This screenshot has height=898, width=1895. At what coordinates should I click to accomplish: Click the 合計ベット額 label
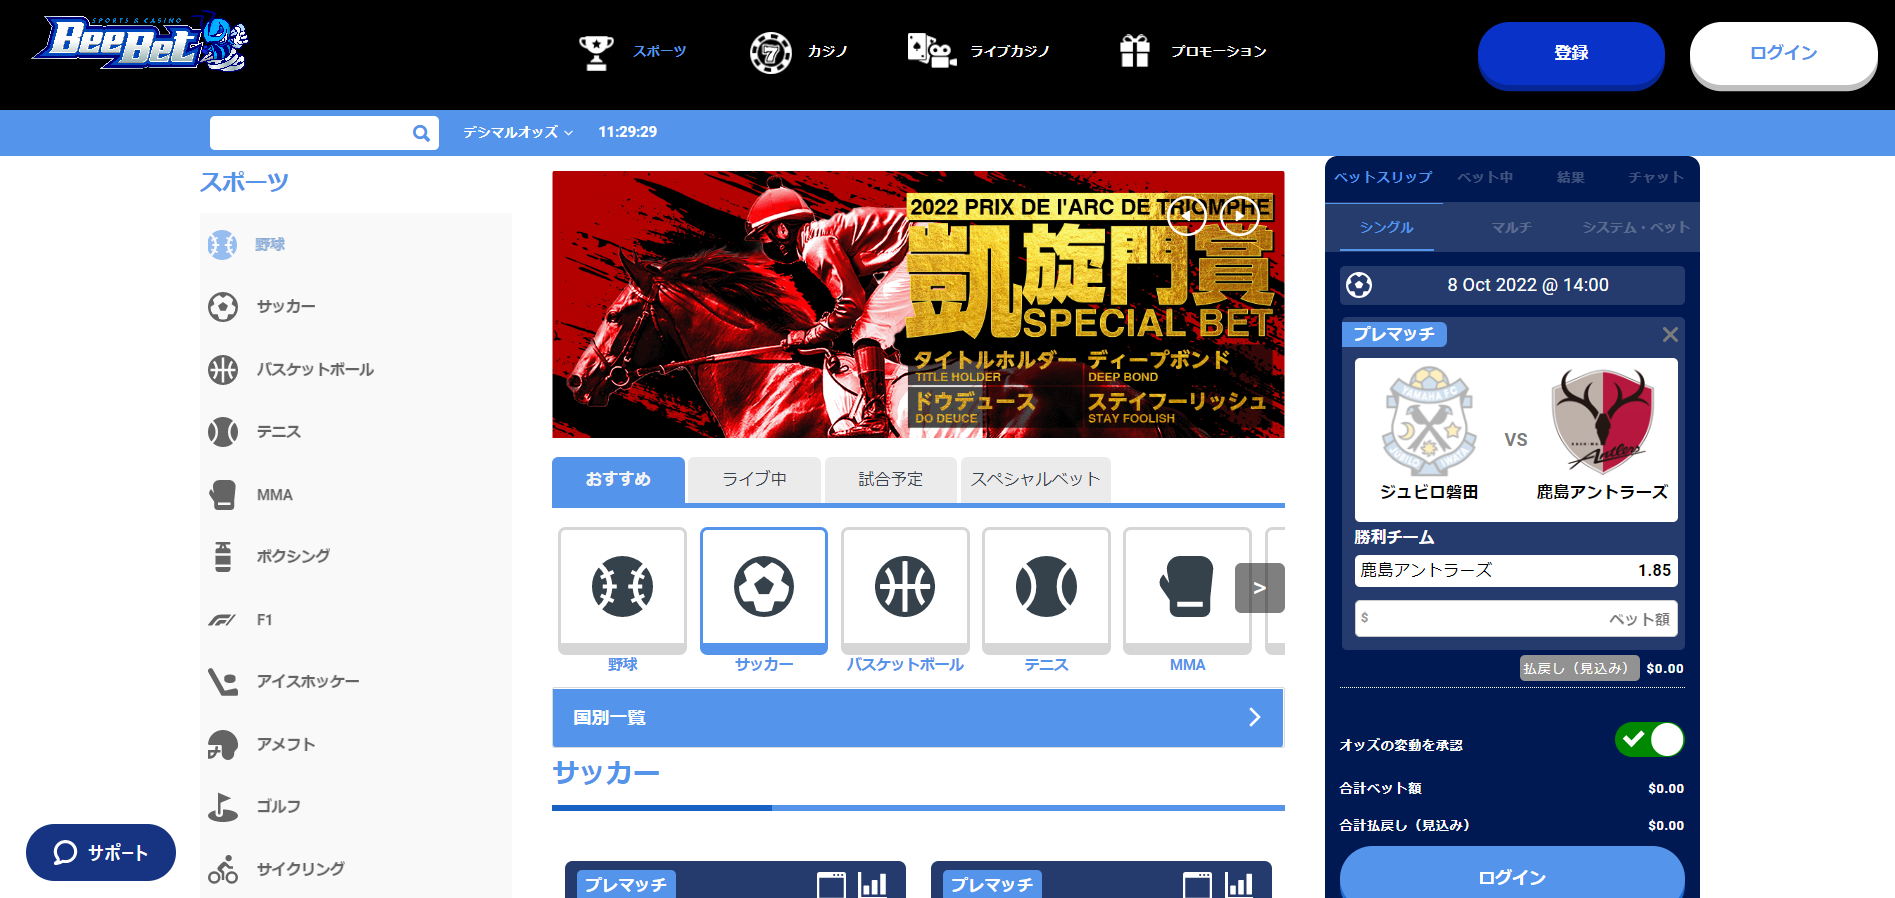pos(1380,788)
